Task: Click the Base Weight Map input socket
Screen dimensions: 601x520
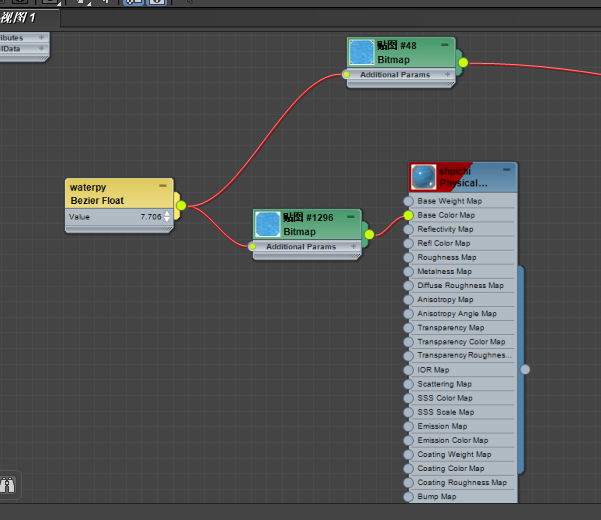Action: pos(409,201)
